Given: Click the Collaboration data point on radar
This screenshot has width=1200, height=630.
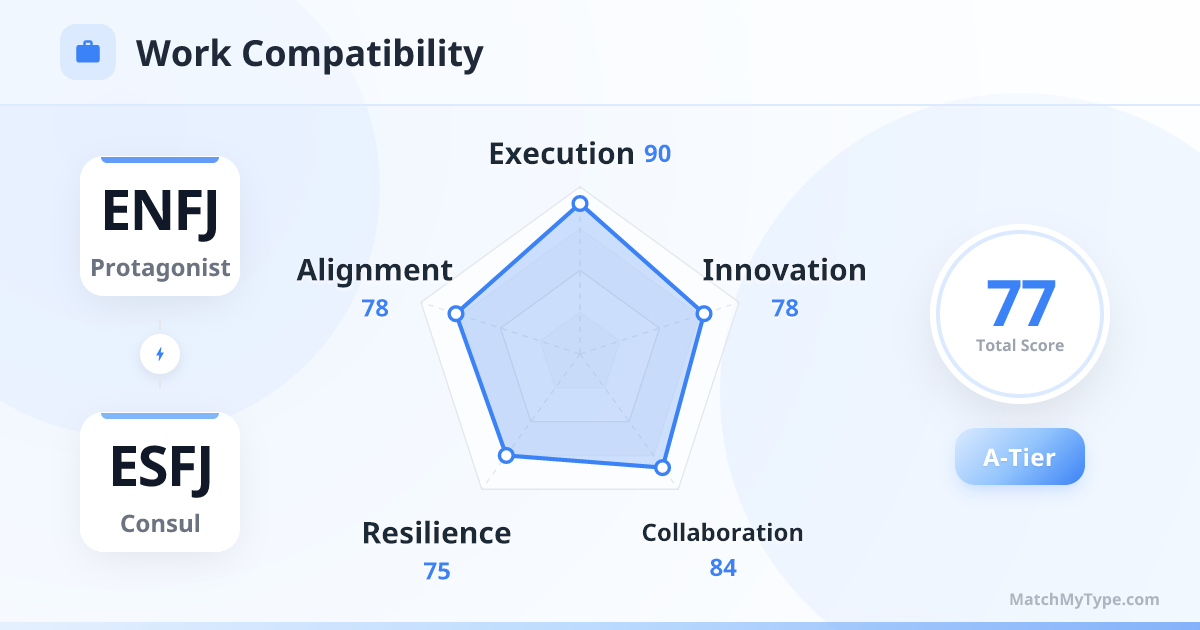Looking at the screenshot, I should [x=661, y=467].
